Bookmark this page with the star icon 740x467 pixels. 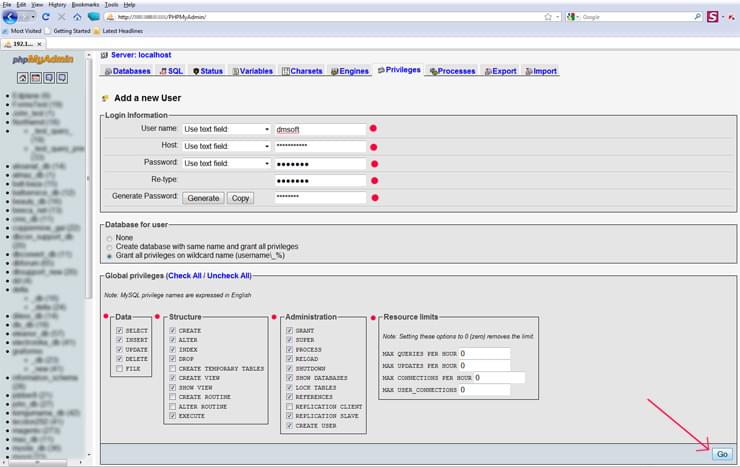coord(548,17)
